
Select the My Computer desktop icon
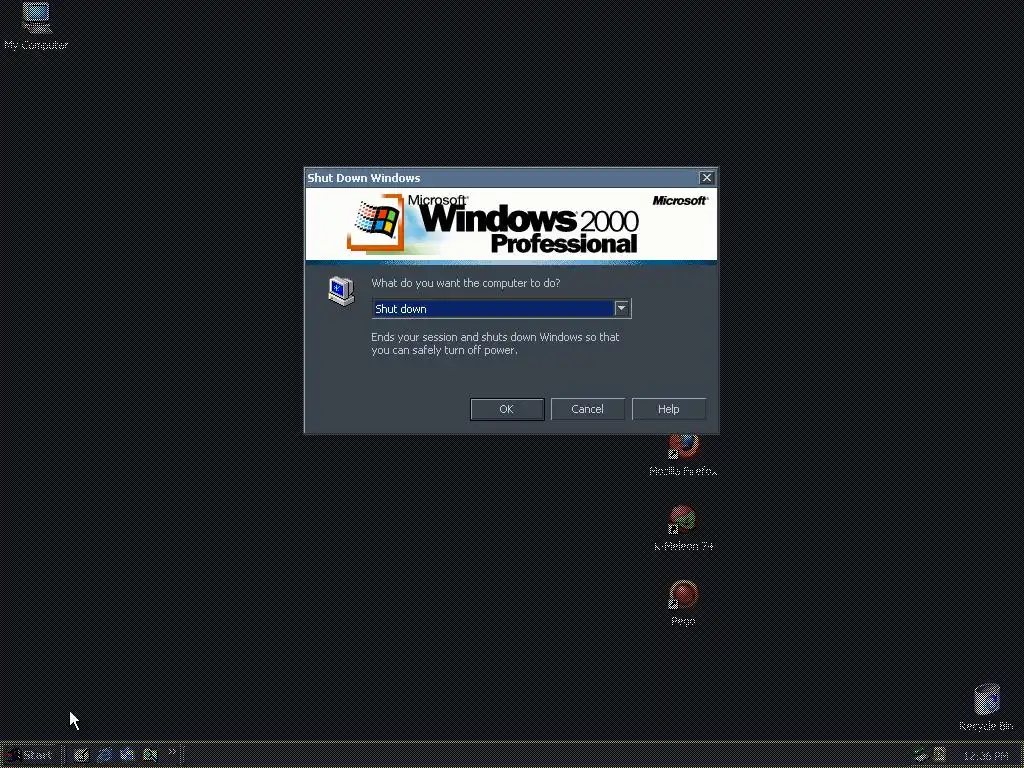tap(36, 26)
